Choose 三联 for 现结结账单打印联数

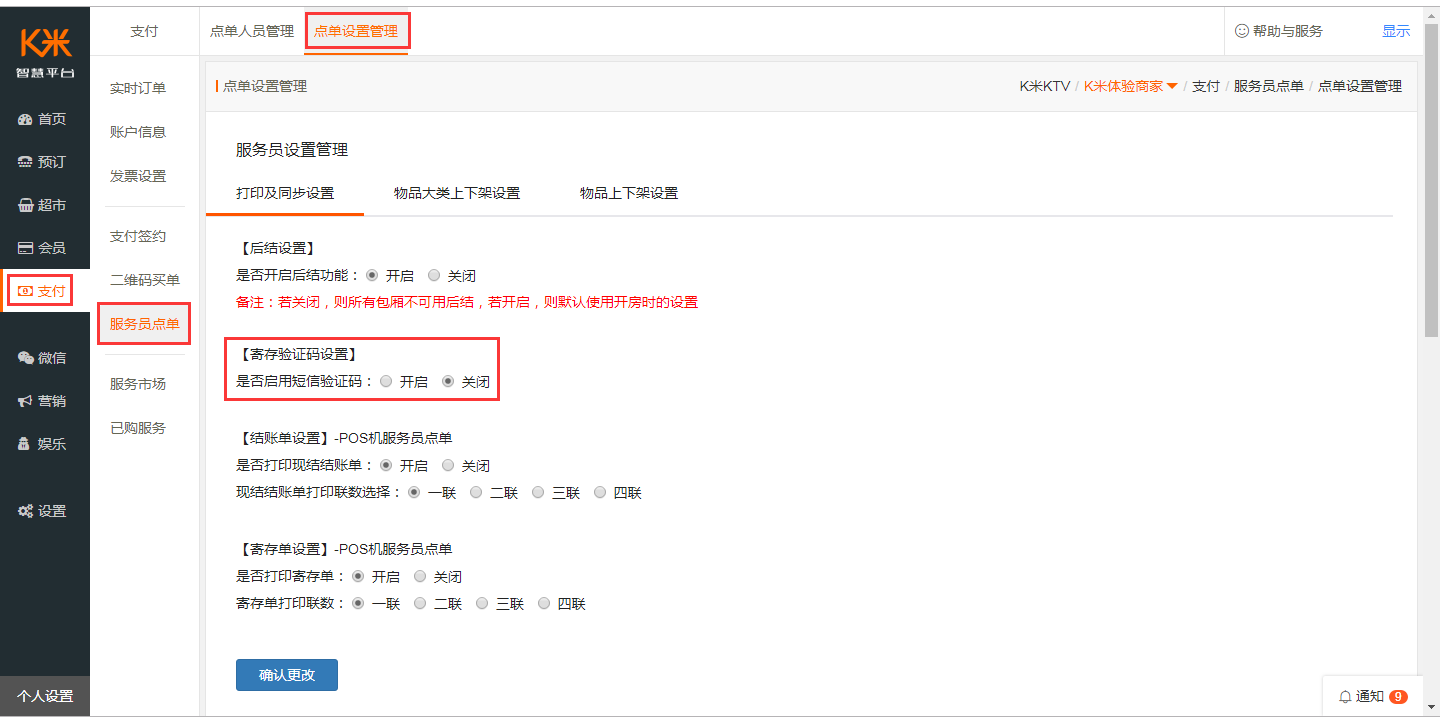538,492
